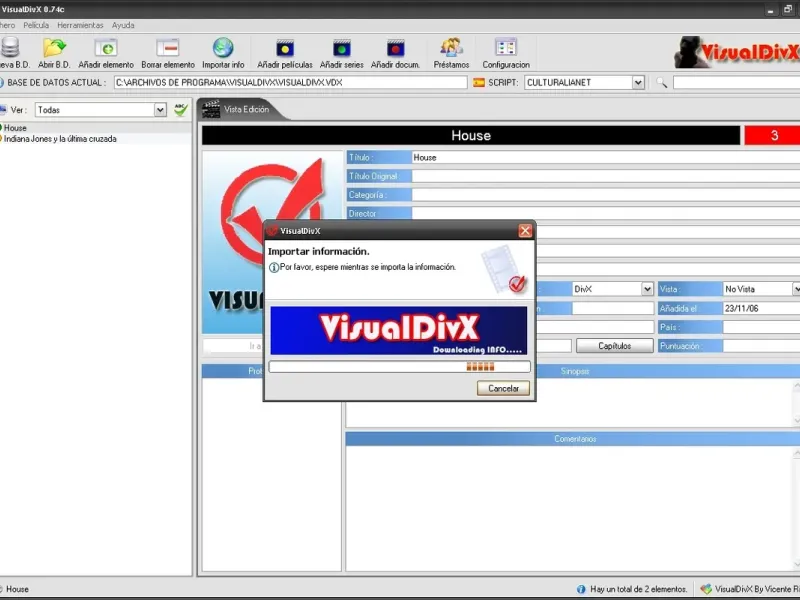Click the Spanish flag script icon

click(479, 82)
